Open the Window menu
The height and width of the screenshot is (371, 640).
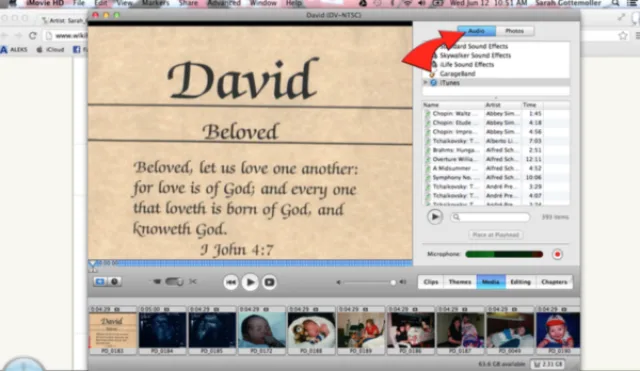263,3
